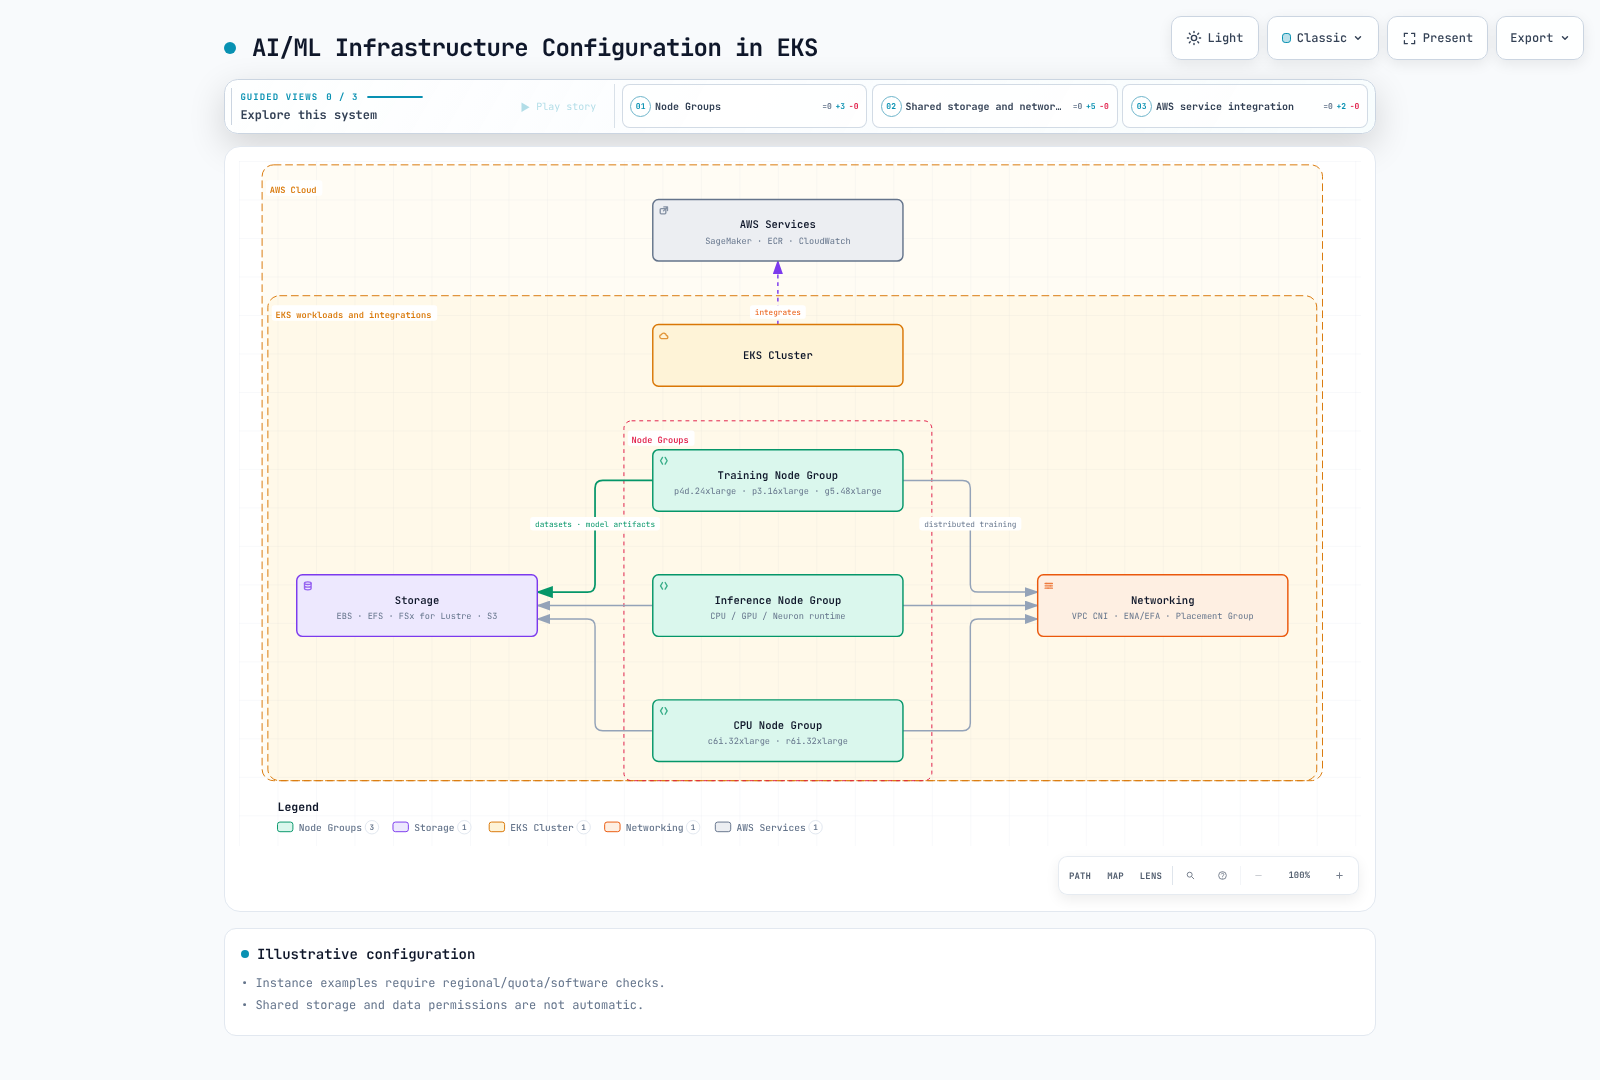Click the 'distributed training' edge label

tap(970, 525)
